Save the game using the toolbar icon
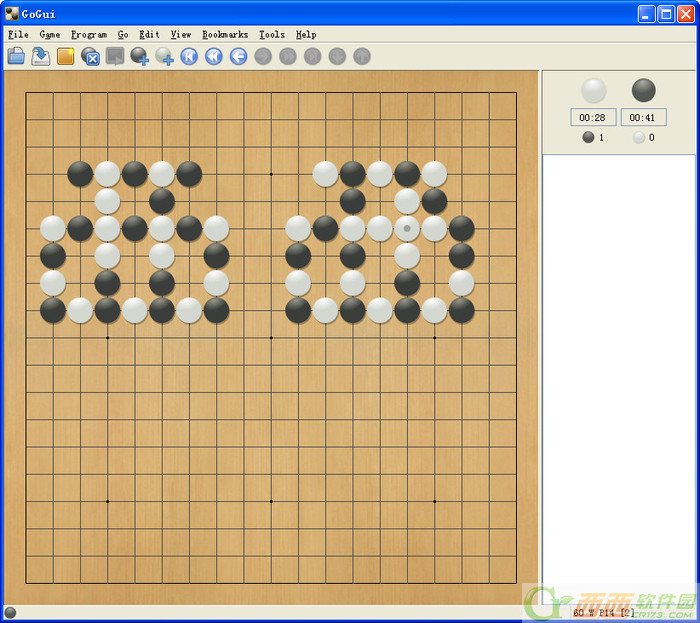Screen dimensions: 700x623 point(41,56)
